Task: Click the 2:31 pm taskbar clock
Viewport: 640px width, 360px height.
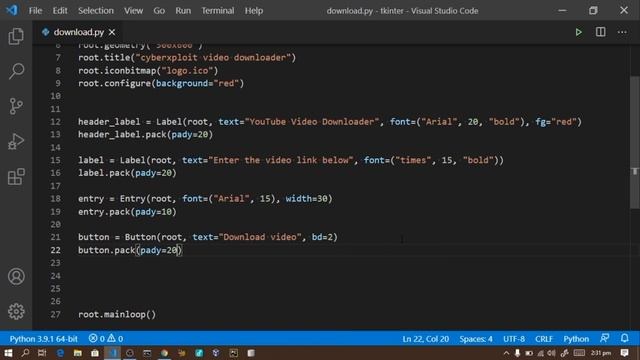Action: pos(601,353)
